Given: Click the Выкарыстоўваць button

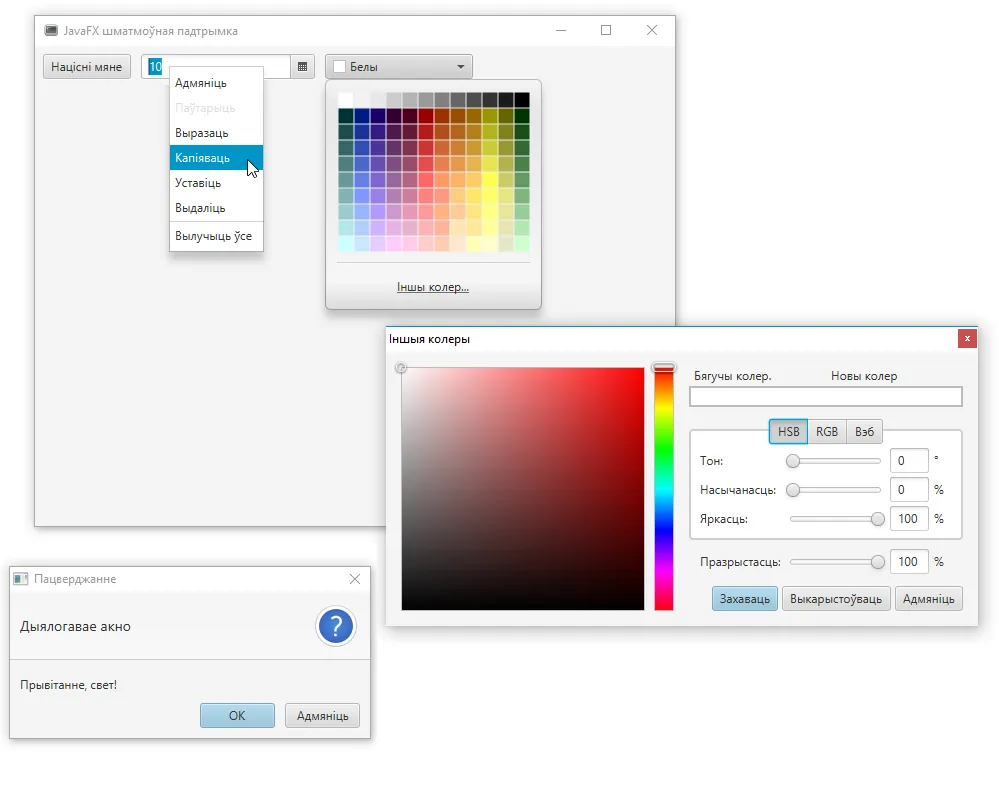Looking at the screenshot, I should click(836, 599).
